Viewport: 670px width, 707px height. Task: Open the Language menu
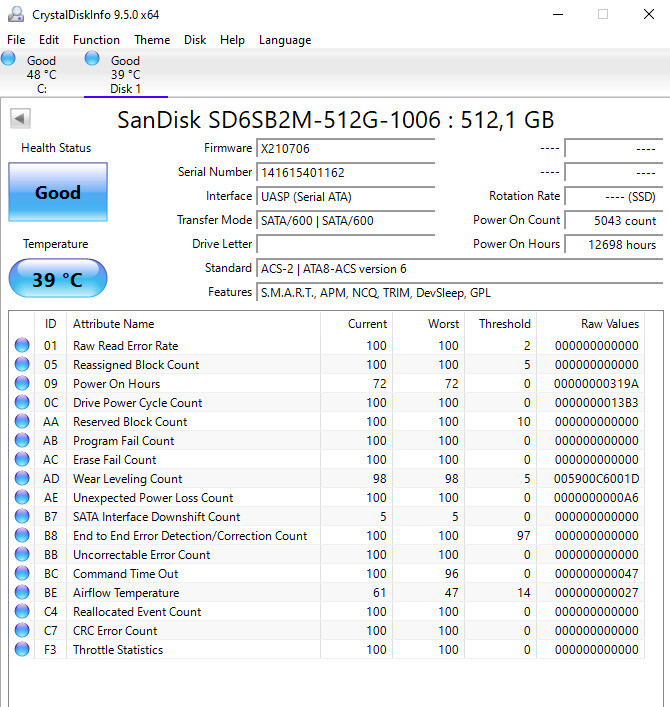point(285,40)
